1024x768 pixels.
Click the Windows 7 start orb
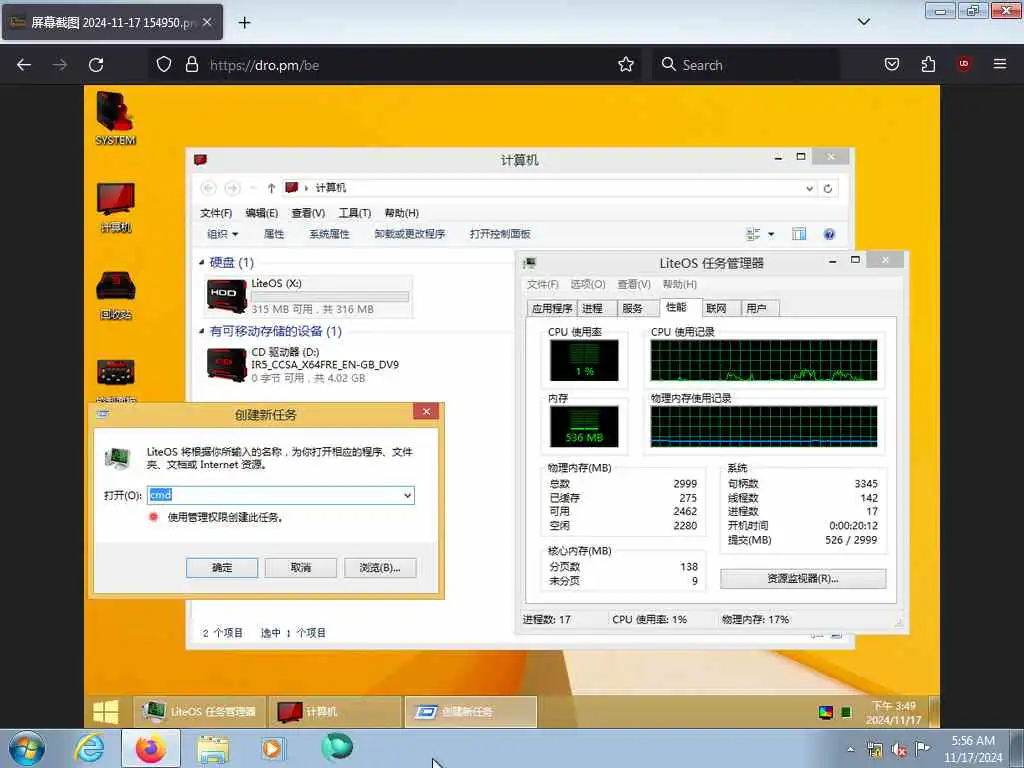pyautogui.click(x=27, y=749)
